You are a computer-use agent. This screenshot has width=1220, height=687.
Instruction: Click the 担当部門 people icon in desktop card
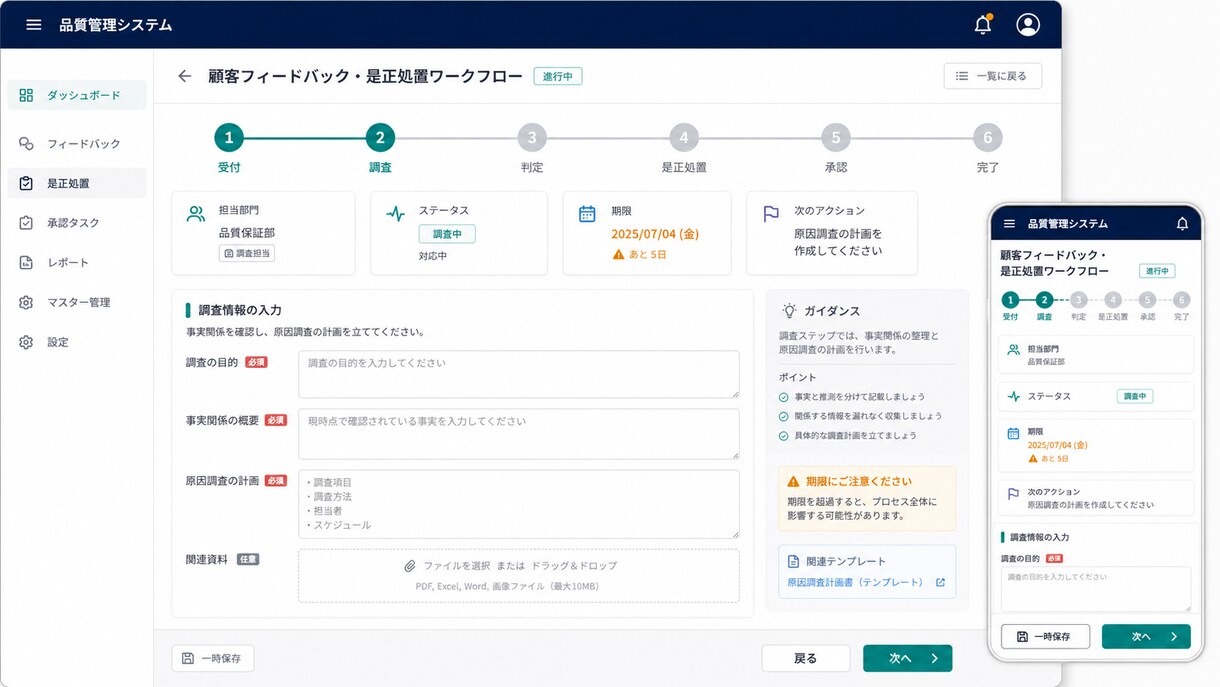click(x=196, y=213)
